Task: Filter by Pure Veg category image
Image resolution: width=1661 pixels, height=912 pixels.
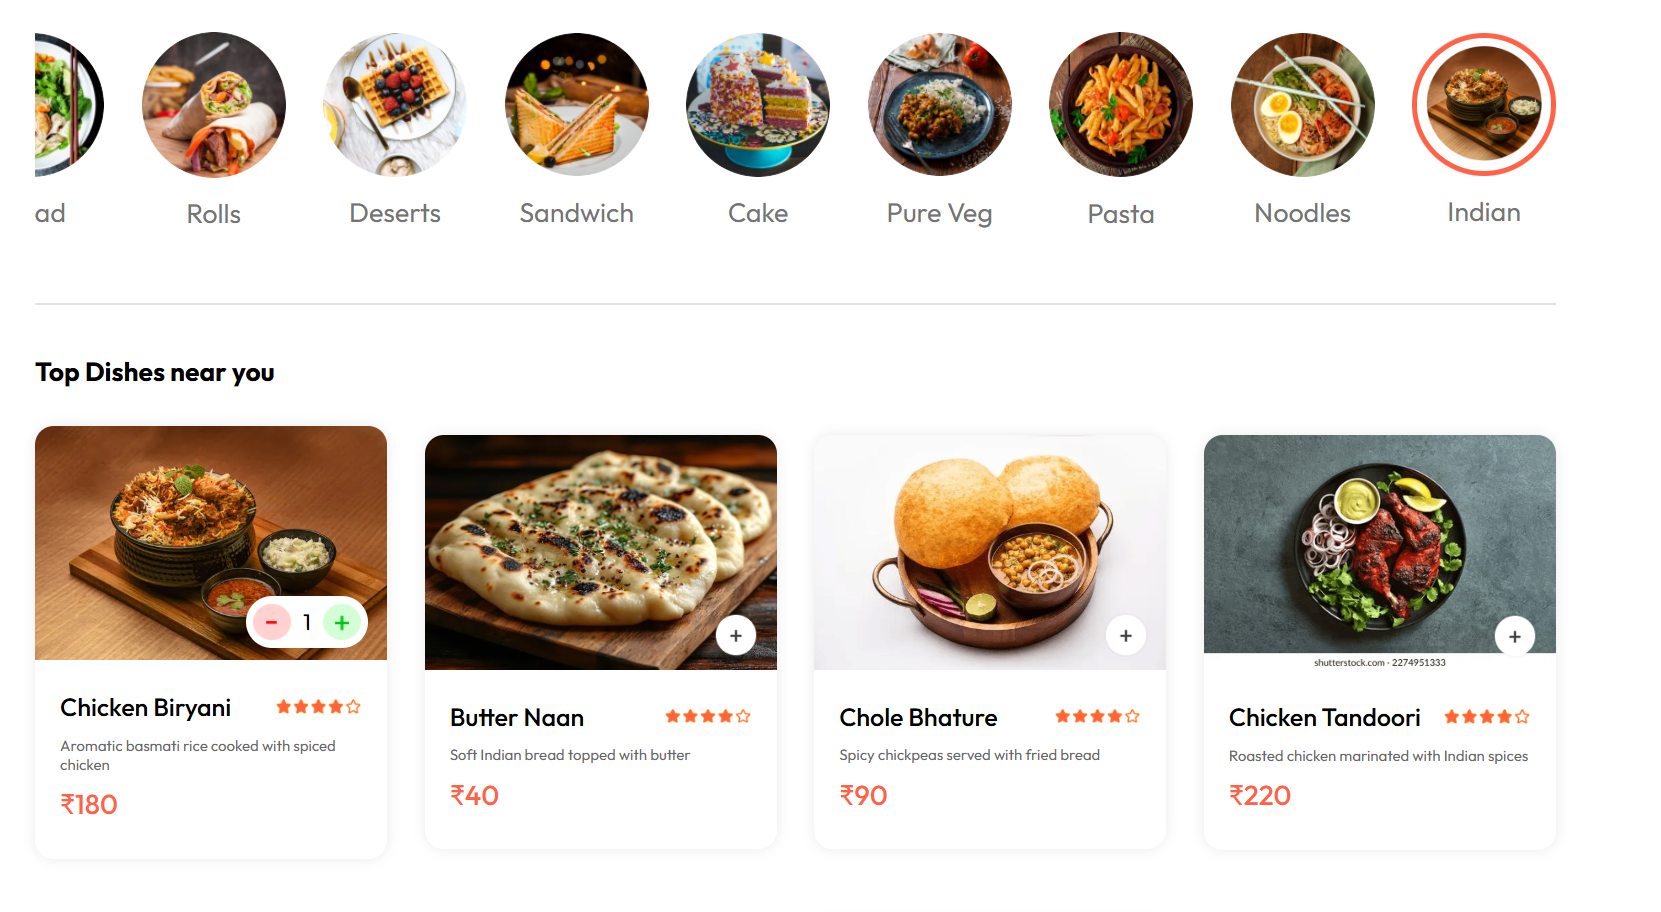Action: point(940,105)
